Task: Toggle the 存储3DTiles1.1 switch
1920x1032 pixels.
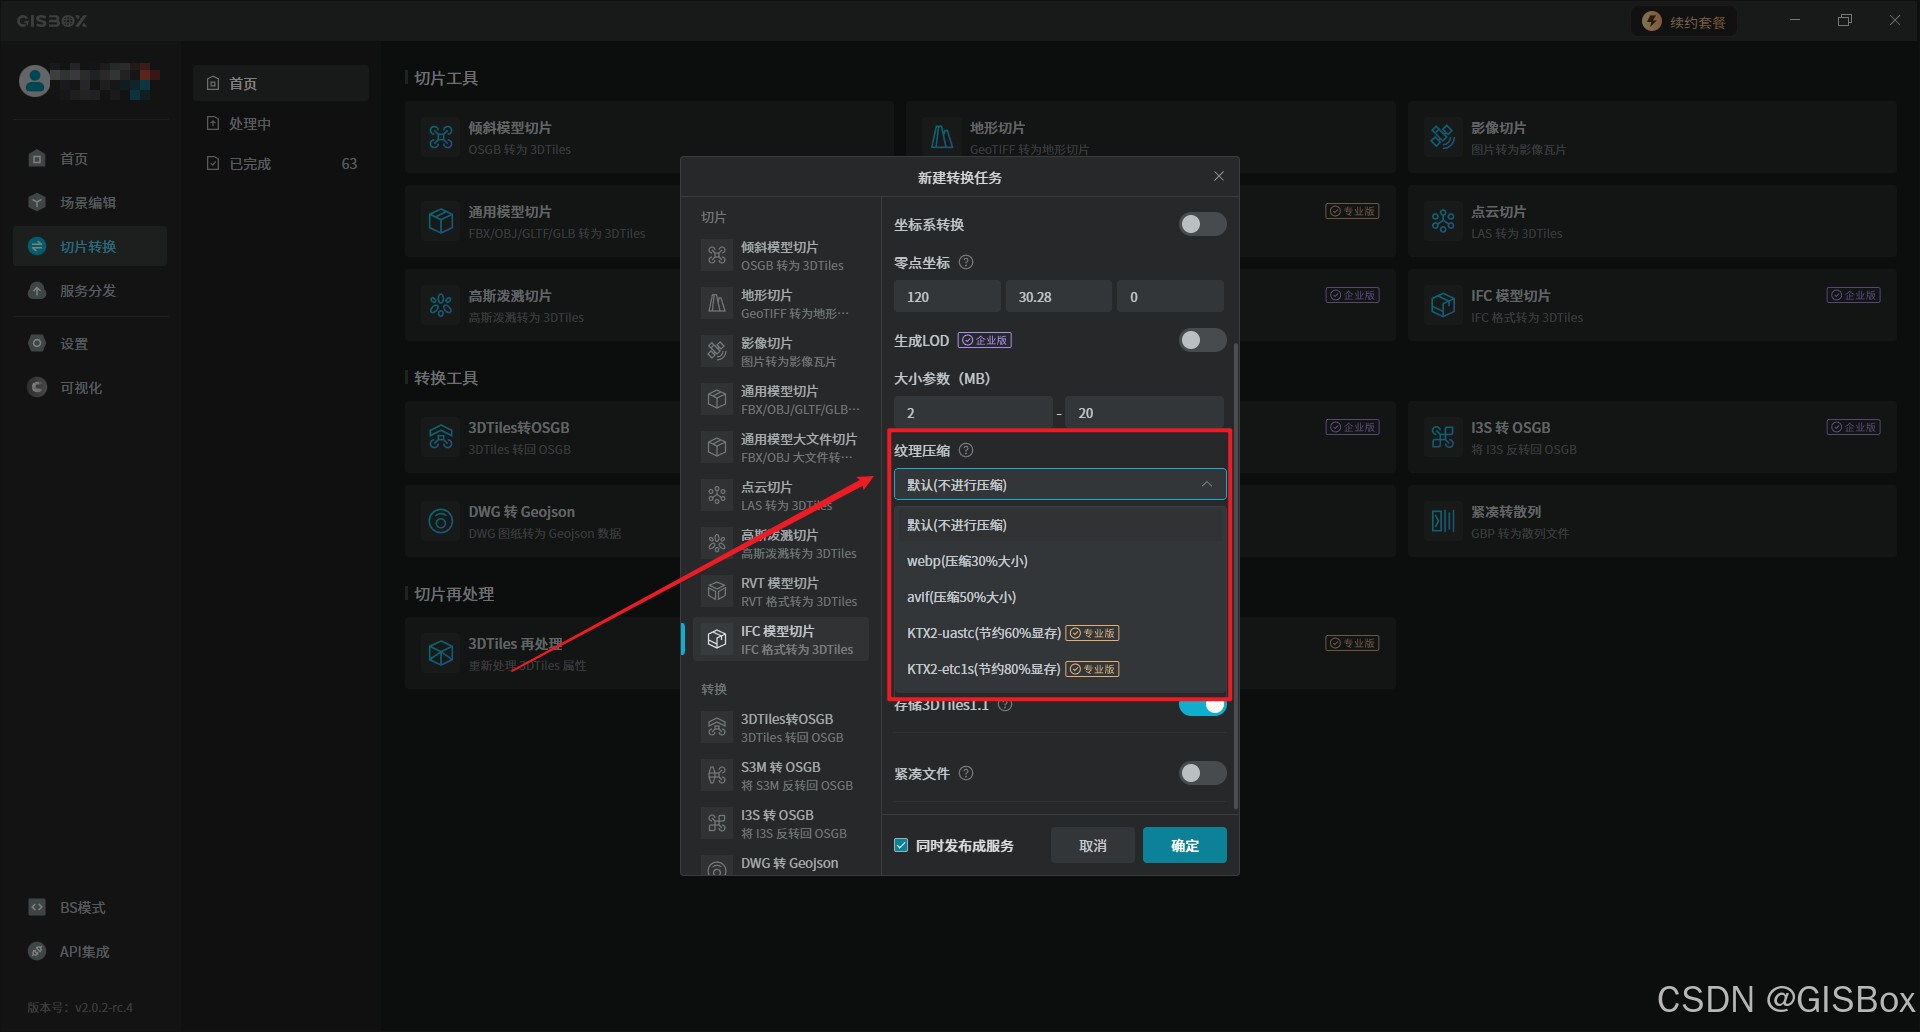Action: (1202, 706)
